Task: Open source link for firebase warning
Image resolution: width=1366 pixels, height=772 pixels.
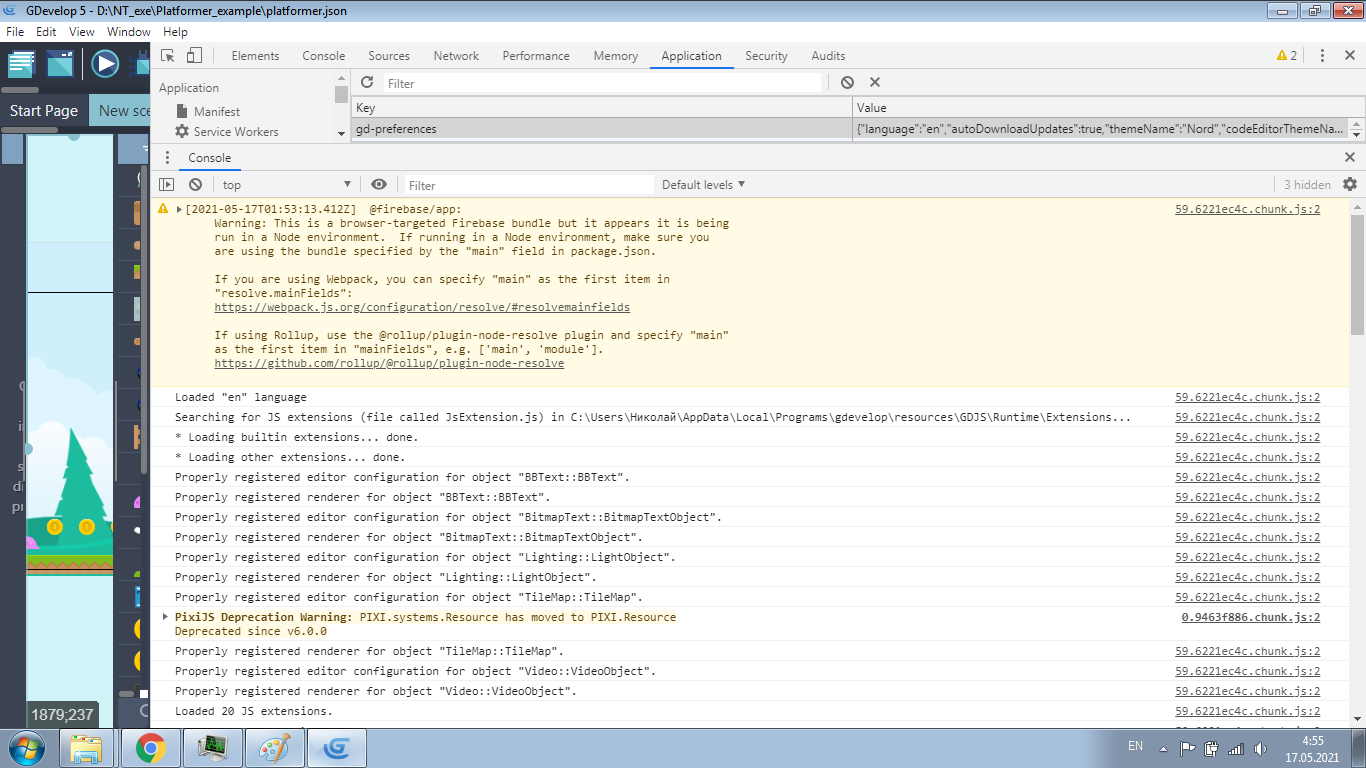Action: pos(1247,210)
